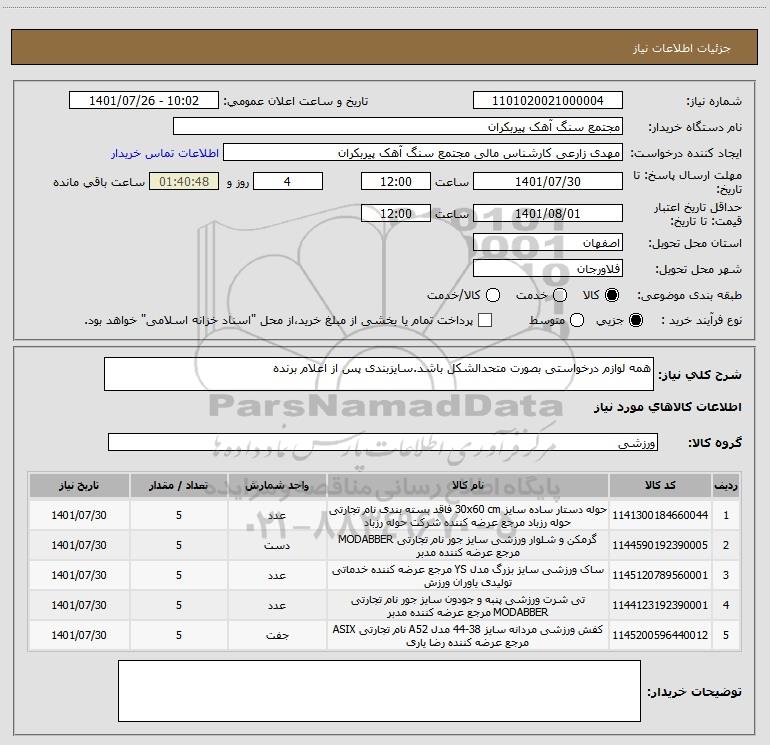
Task: Click the section title اطلاعات کالاهای مورد نیاز
Action: click(x=668, y=407)
